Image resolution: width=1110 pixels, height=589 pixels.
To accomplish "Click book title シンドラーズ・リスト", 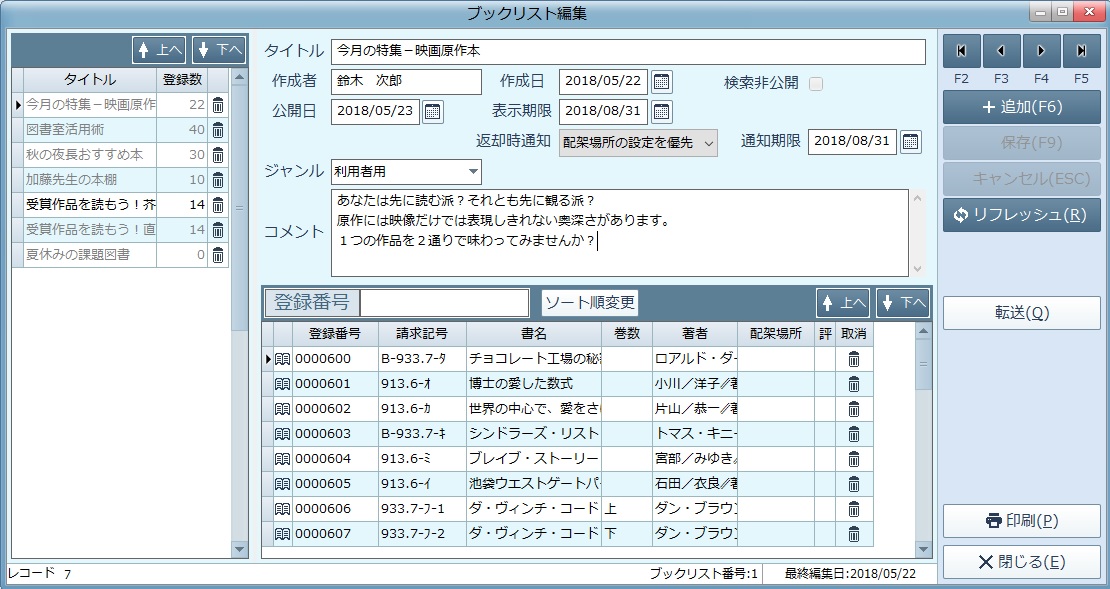I will (534, 434).
